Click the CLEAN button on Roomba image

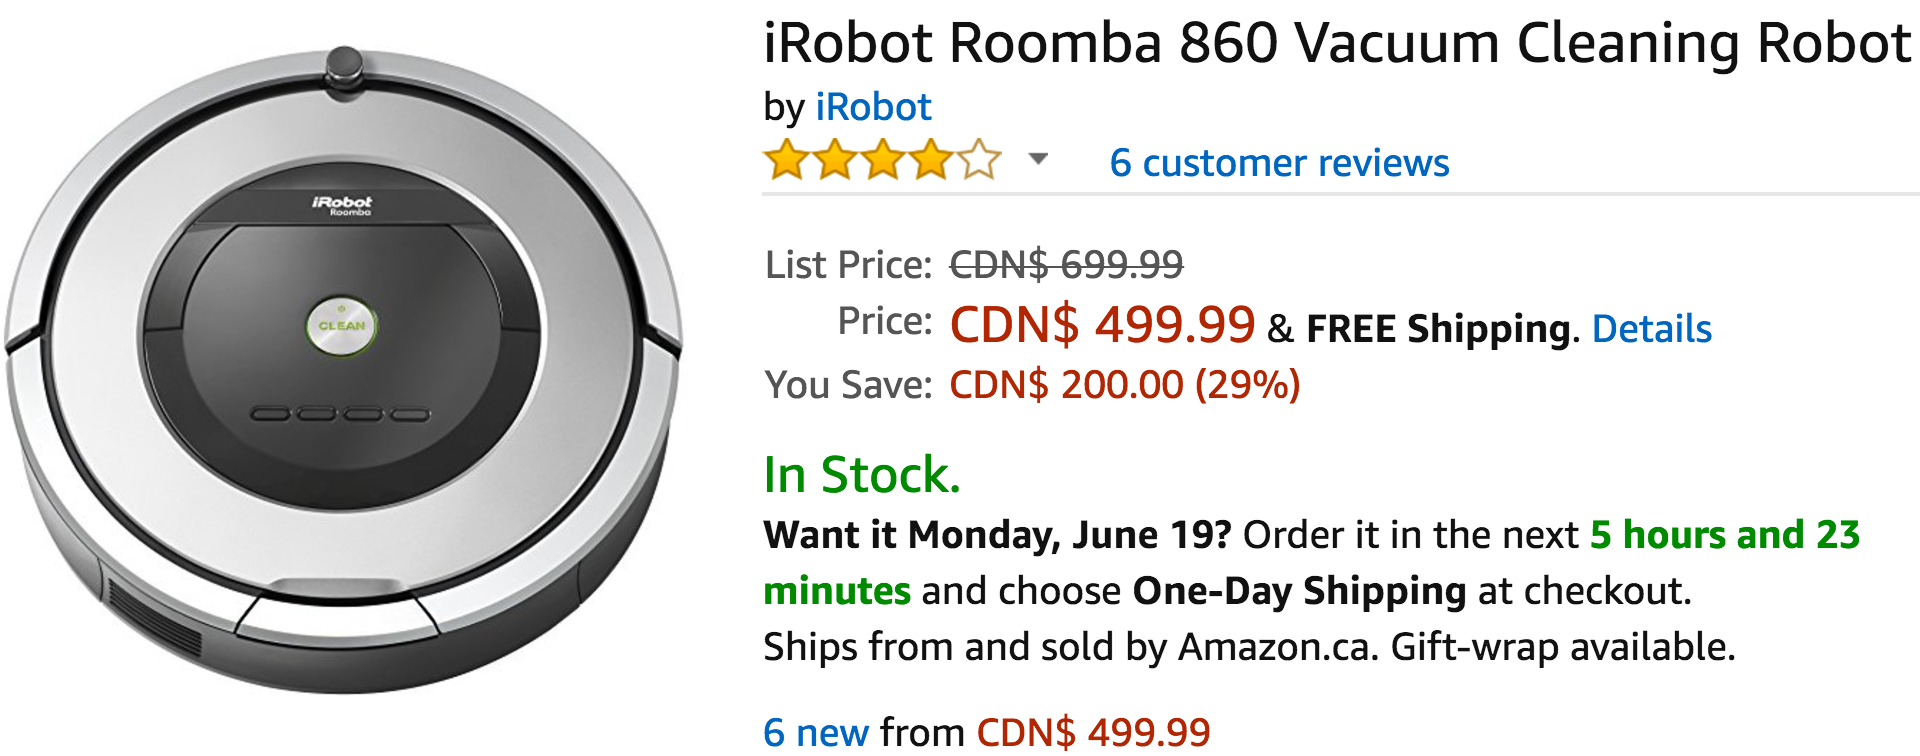[x=341, y=326]
